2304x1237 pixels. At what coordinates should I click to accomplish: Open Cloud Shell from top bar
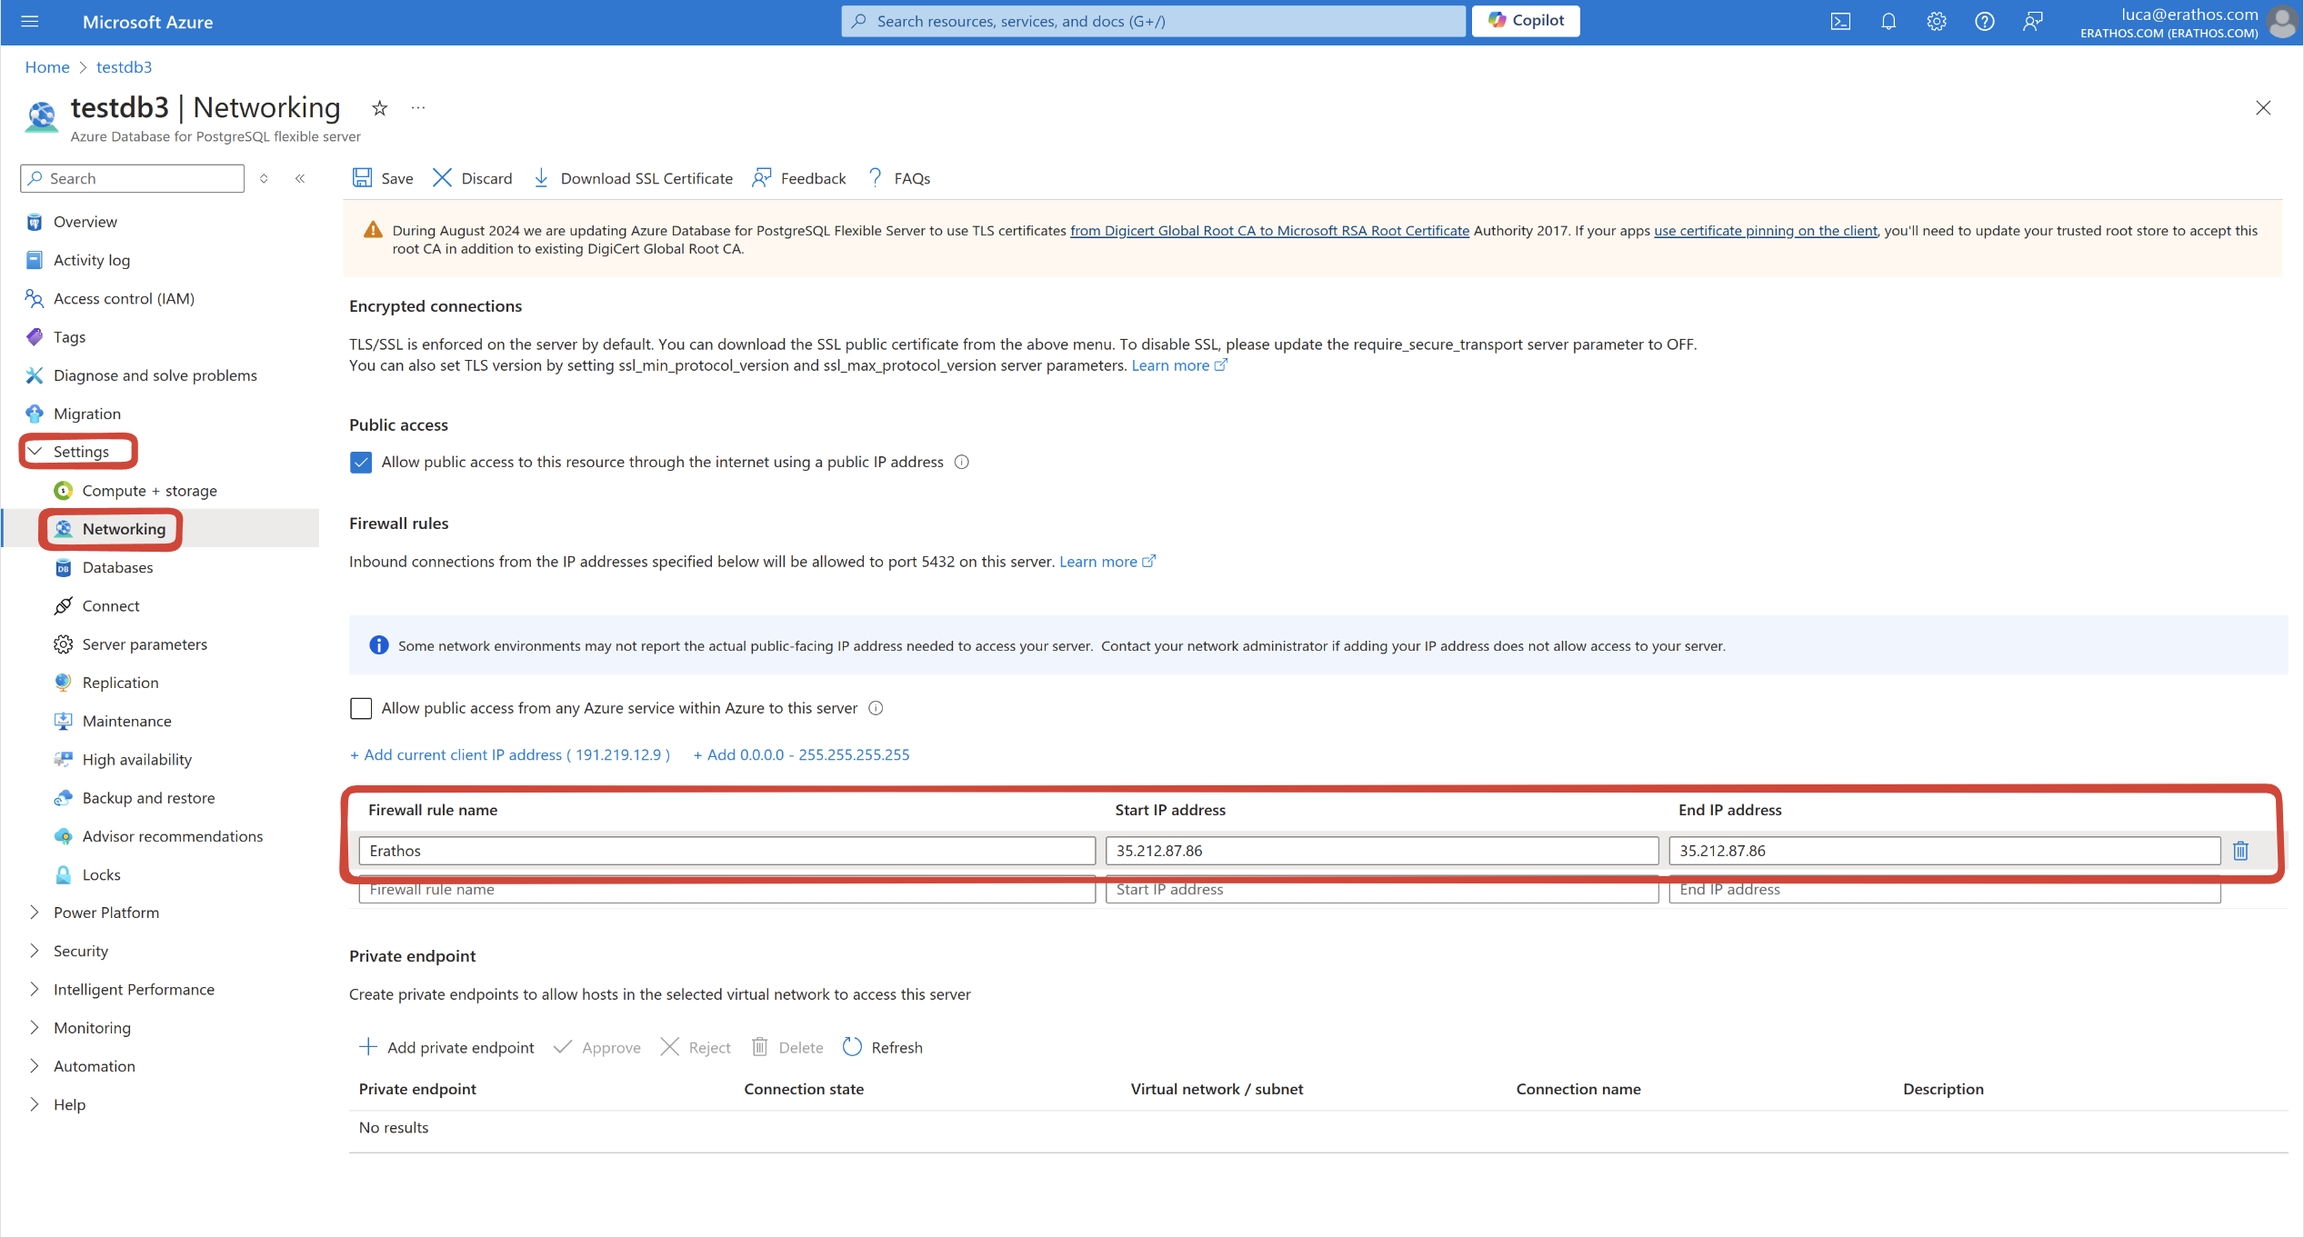coord(1840,21)
